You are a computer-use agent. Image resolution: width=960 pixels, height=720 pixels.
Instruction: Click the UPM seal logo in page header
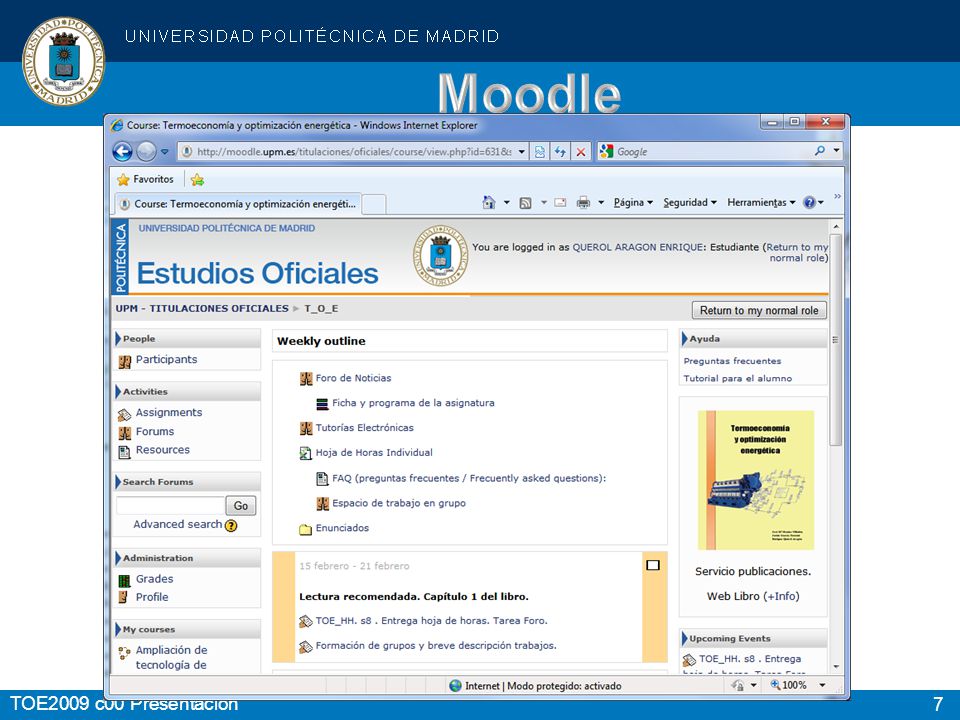[x=441, y=255]
